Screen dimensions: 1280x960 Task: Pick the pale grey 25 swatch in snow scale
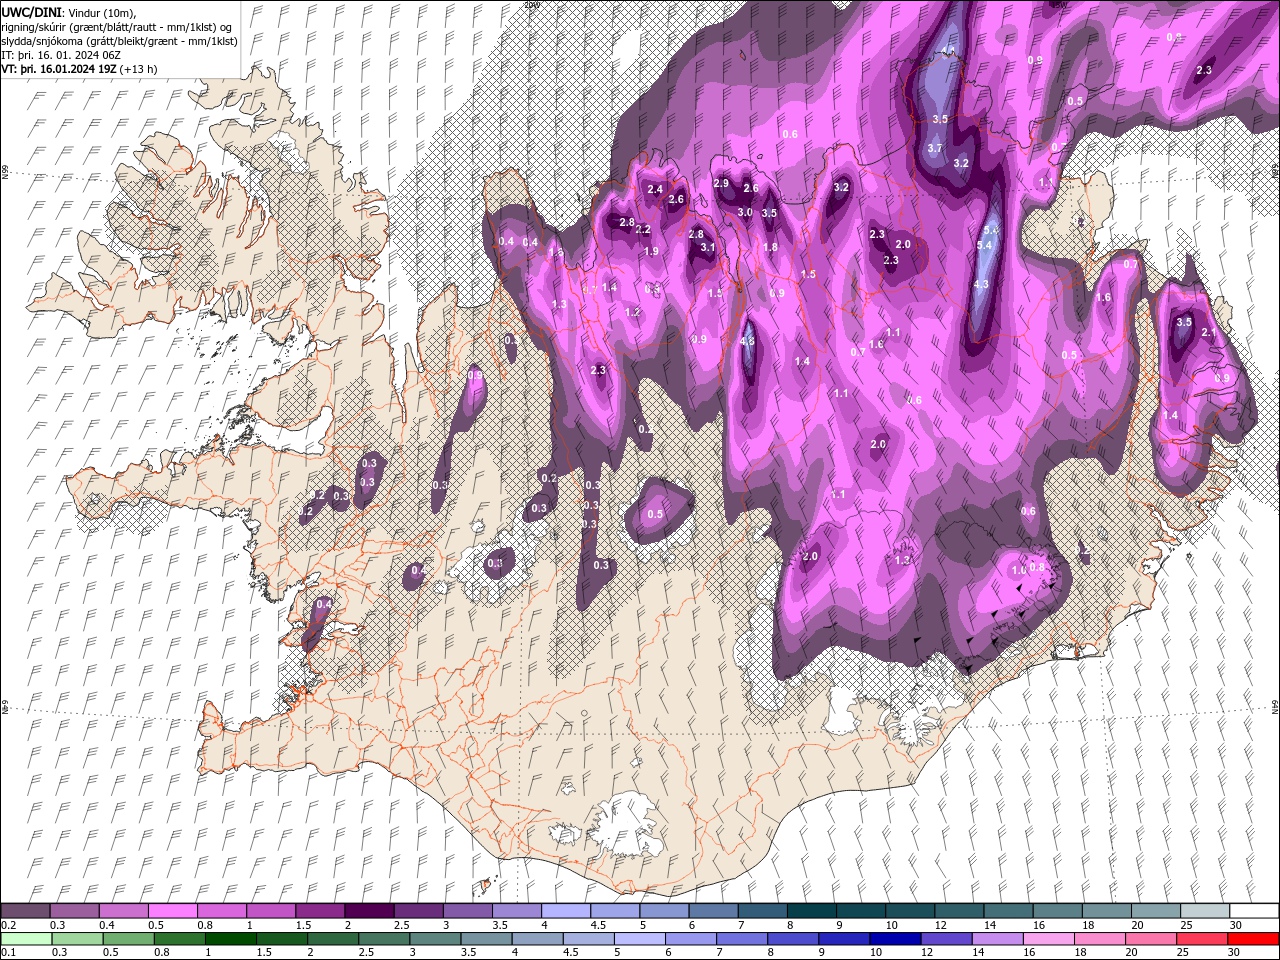1205,910
